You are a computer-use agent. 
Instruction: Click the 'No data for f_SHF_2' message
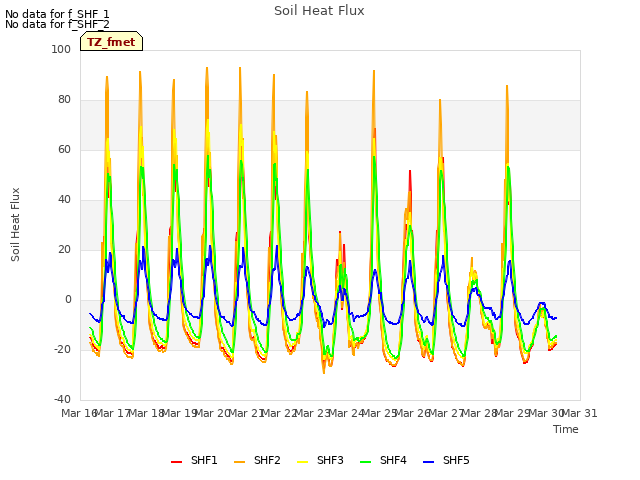tap(57, 24)
